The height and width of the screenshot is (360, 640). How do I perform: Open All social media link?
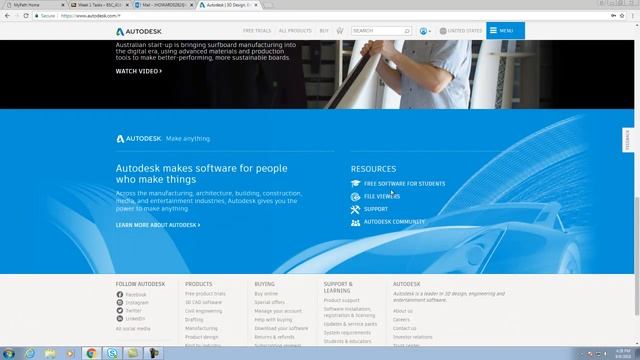pos(133,329)
